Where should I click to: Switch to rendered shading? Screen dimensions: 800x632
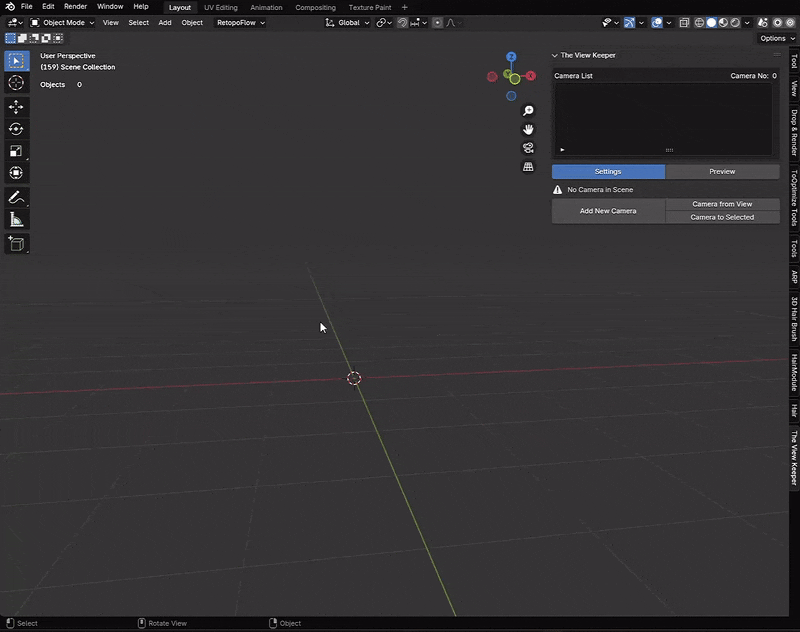coord(735,22)
